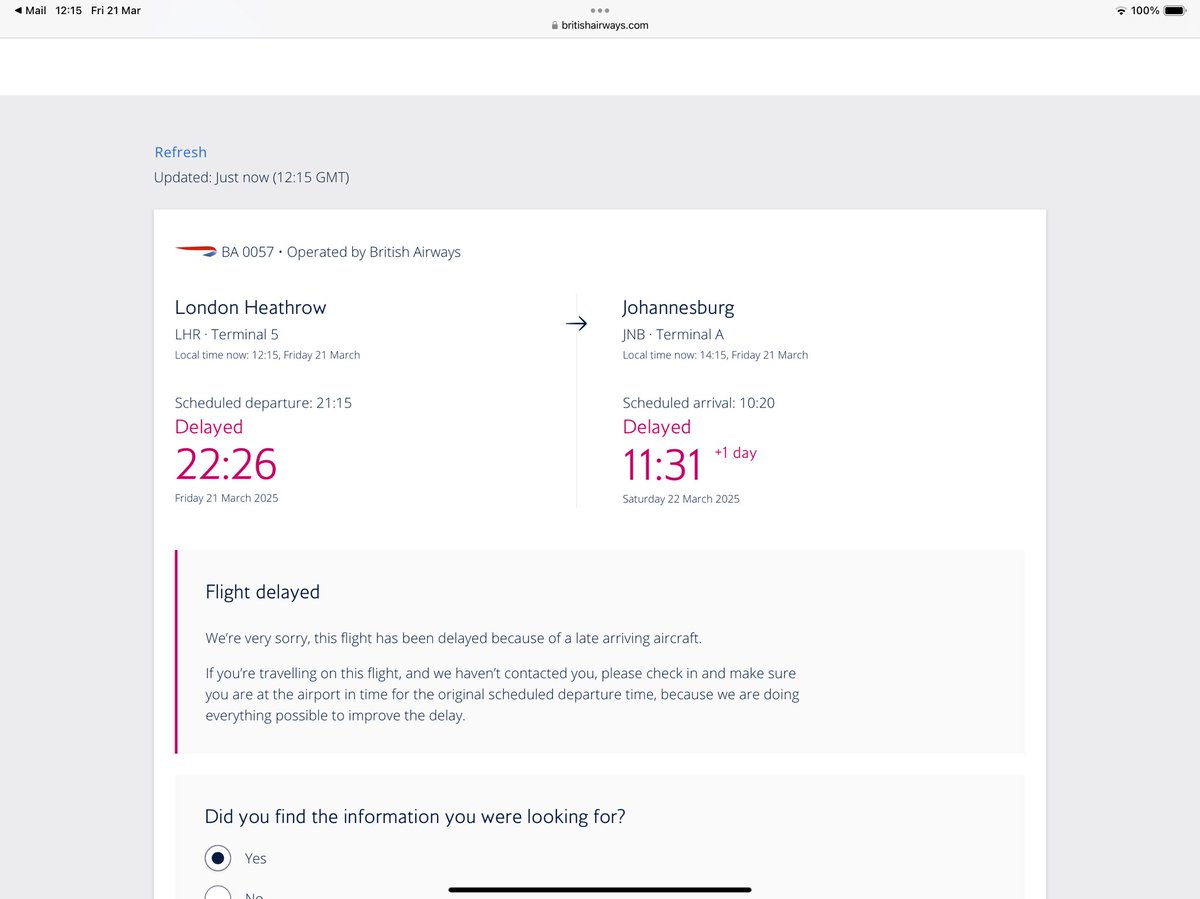Click the British Airways ribbon logo
The height and width of the screenshot is (899, 1200).
point(196,251)
